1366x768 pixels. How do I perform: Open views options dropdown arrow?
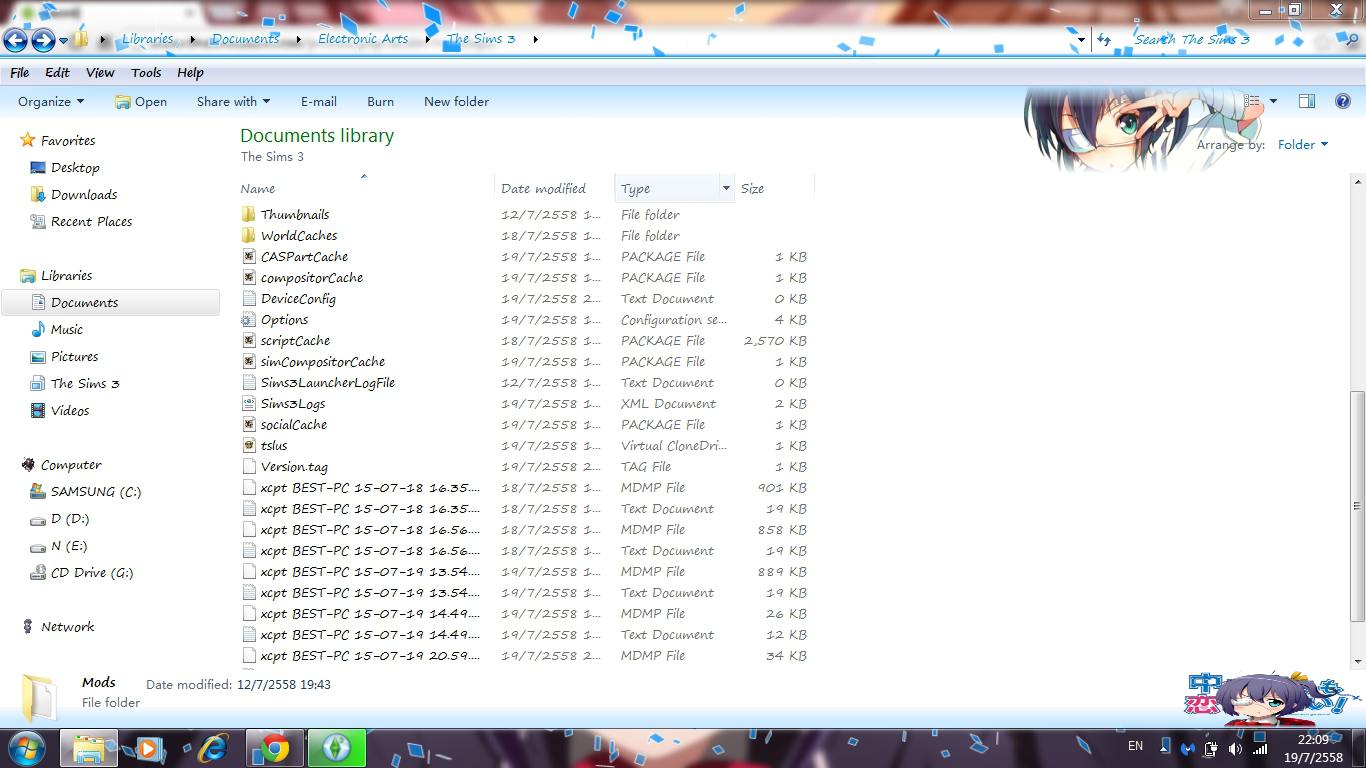(x=1273, y=101)
